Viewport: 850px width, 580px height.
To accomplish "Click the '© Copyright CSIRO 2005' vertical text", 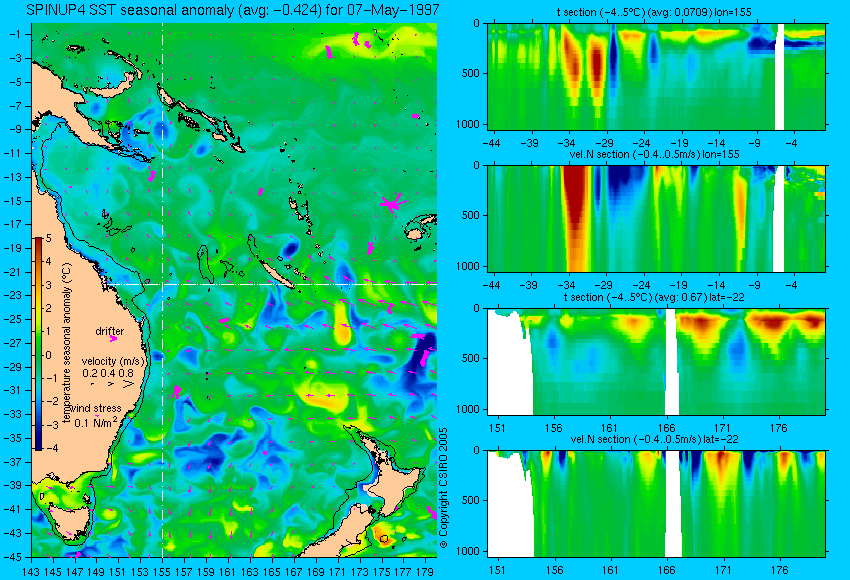I will coord(443,488).
